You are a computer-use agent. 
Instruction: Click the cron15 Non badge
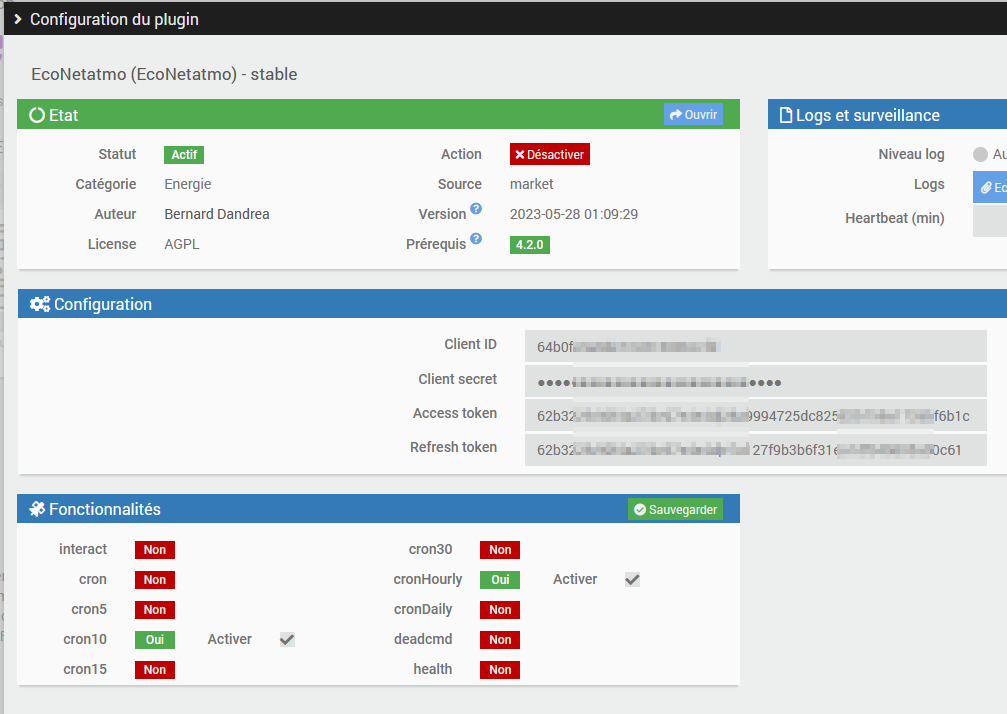tap(155, 670)
